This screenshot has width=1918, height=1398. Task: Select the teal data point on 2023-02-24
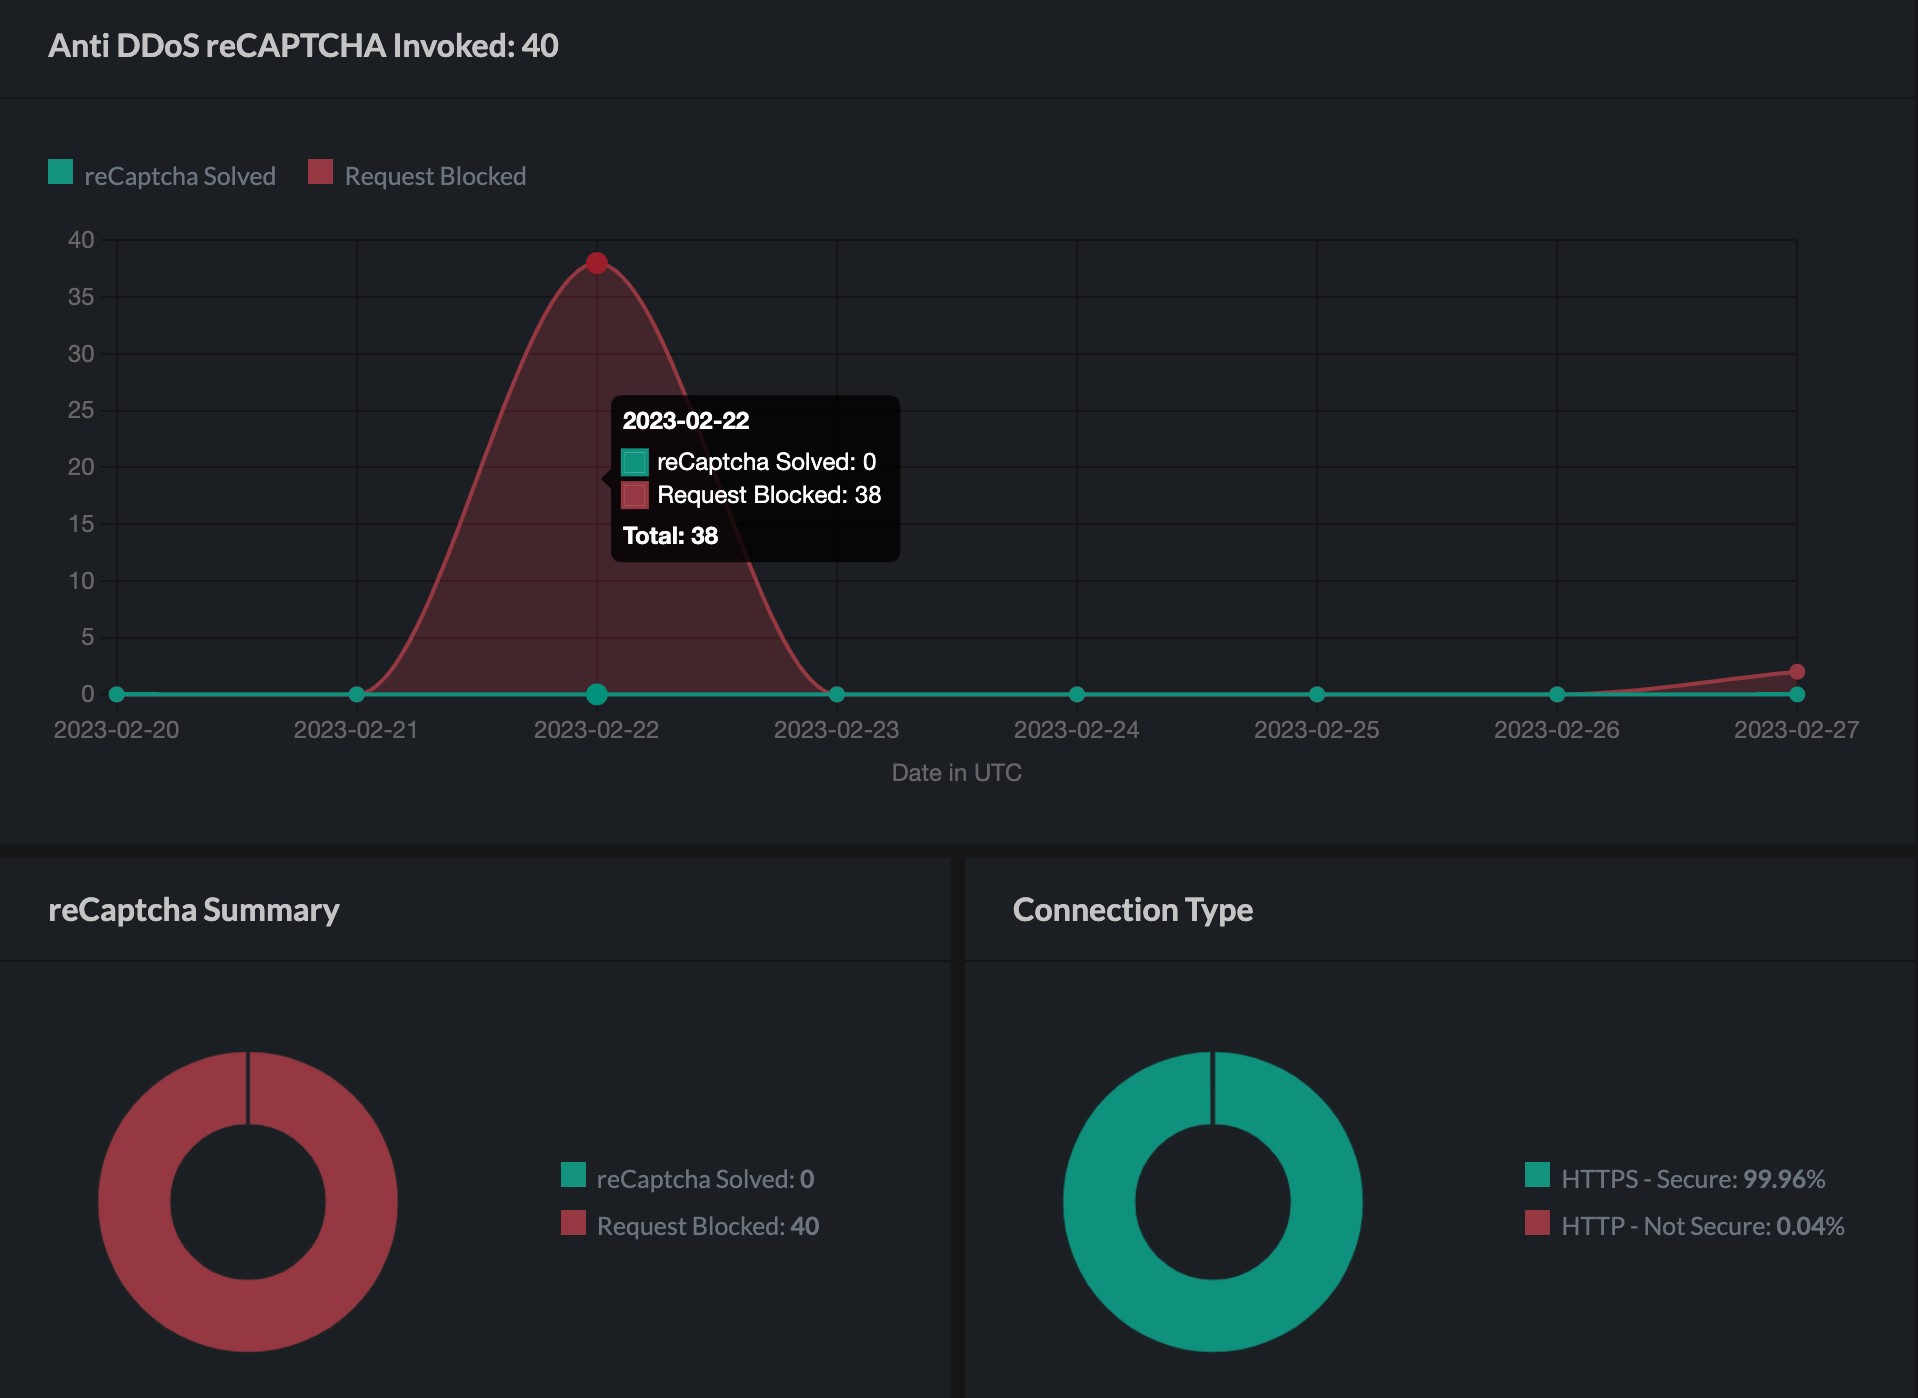(x=1077, y=694)
